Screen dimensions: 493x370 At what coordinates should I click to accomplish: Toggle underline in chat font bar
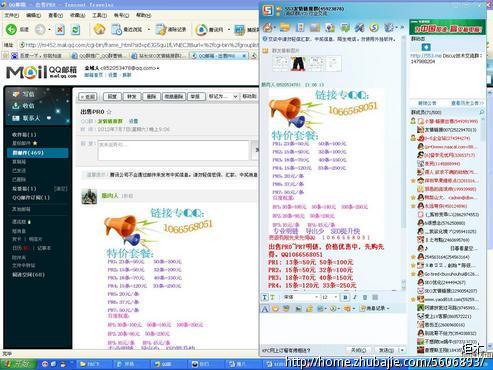point(365,297)
